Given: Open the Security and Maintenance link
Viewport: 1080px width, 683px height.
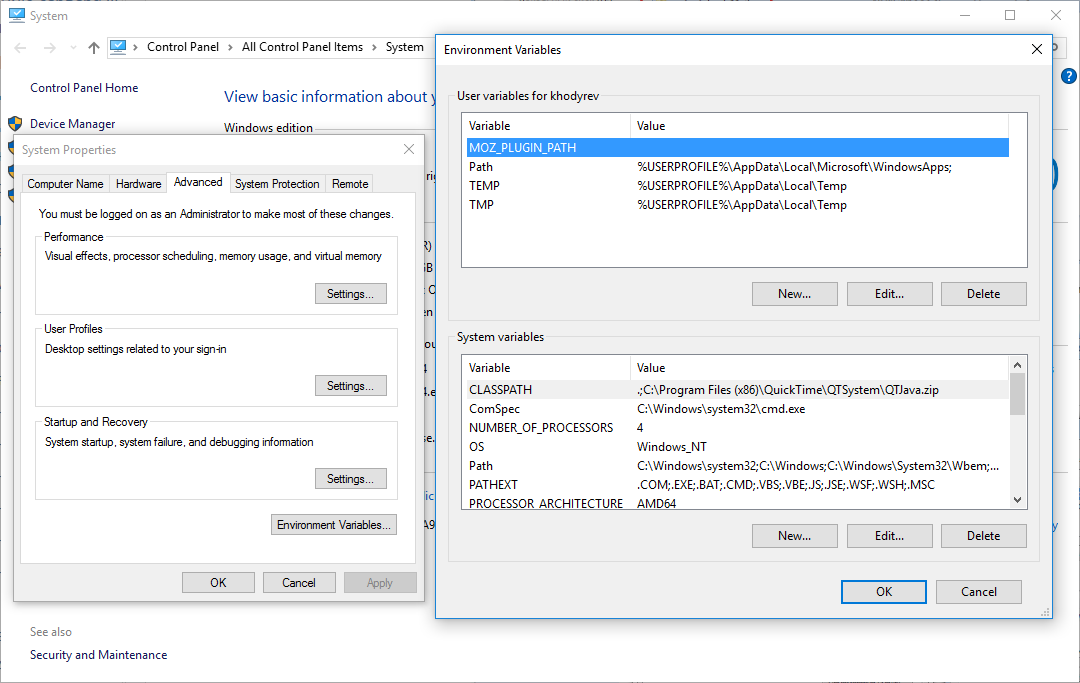Looking at the screenshot, I should (x=98, y=655).
